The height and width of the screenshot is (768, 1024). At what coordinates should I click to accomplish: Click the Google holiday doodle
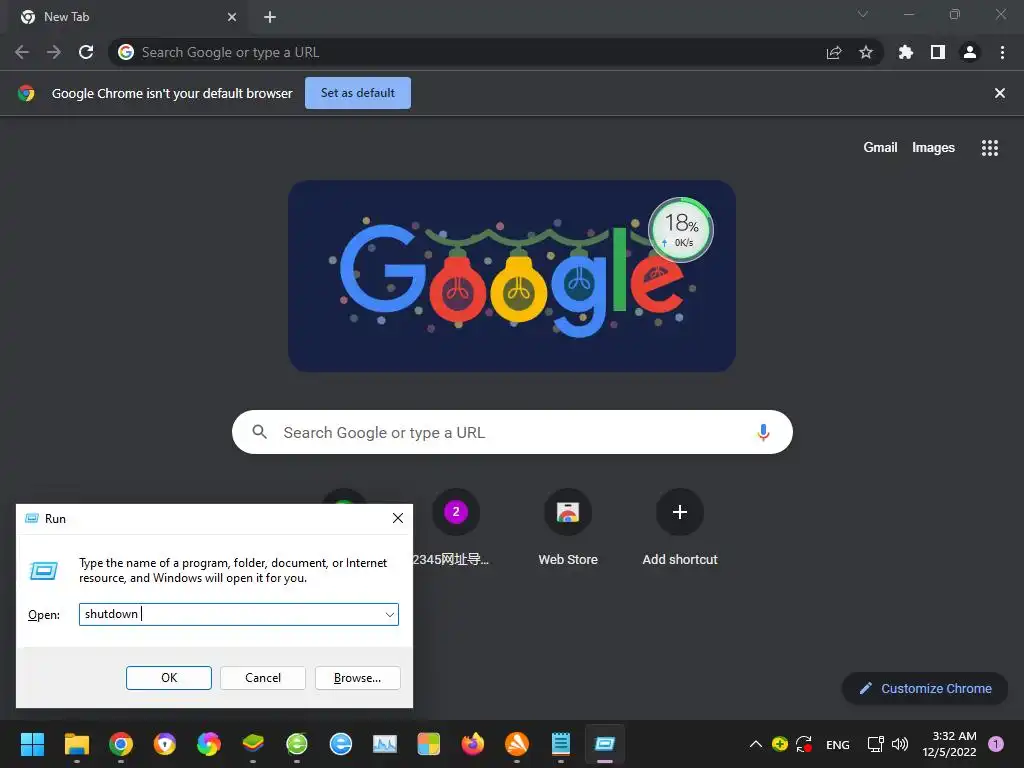click(x=512, y=276)
